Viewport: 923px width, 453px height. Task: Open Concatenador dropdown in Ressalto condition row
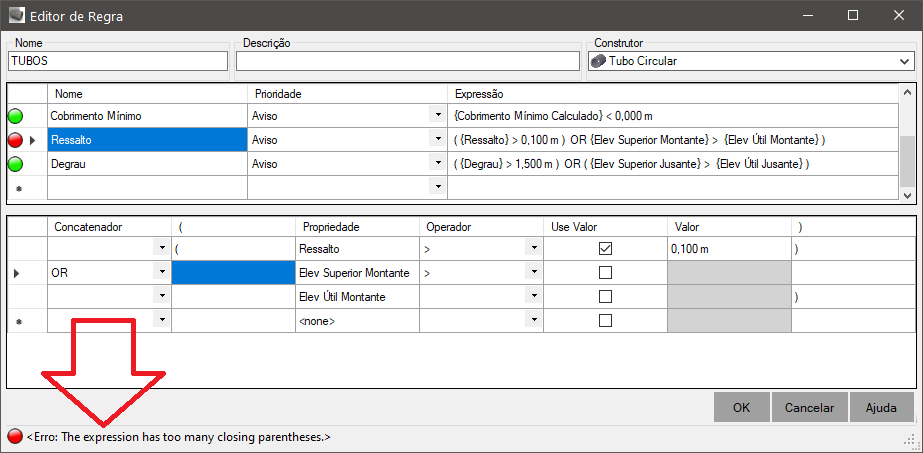(161, 249)
